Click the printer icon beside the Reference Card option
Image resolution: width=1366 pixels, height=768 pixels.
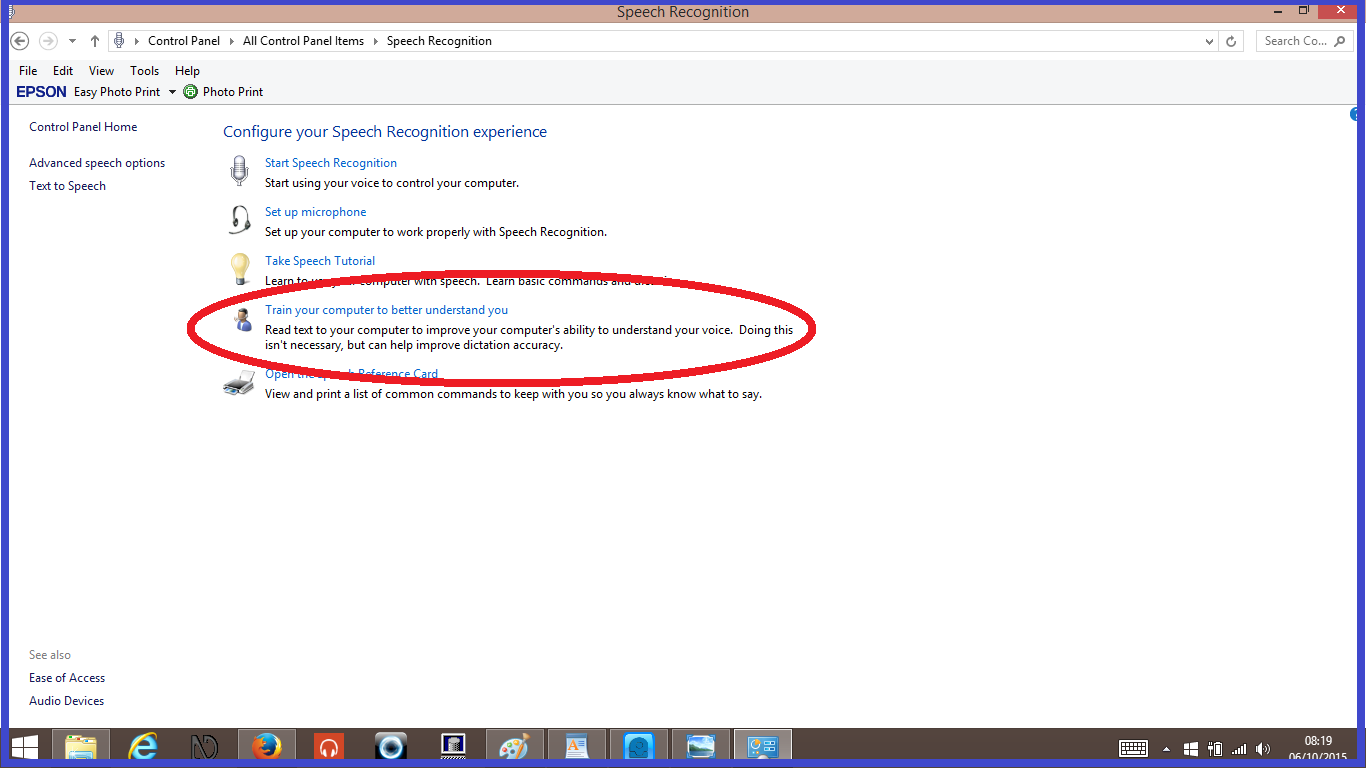pyautogui.click(x=239, y=383)
